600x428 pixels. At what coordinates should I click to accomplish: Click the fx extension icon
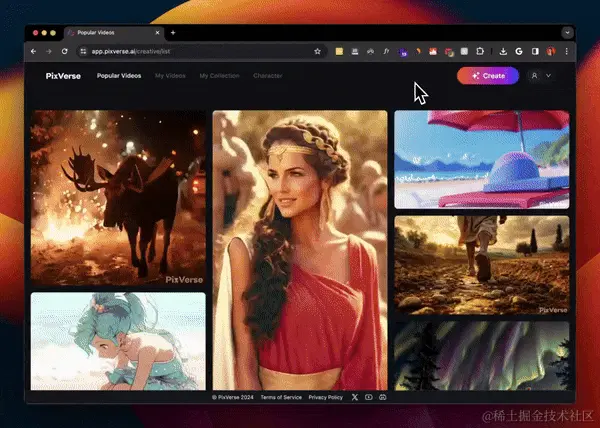point(386,51)
